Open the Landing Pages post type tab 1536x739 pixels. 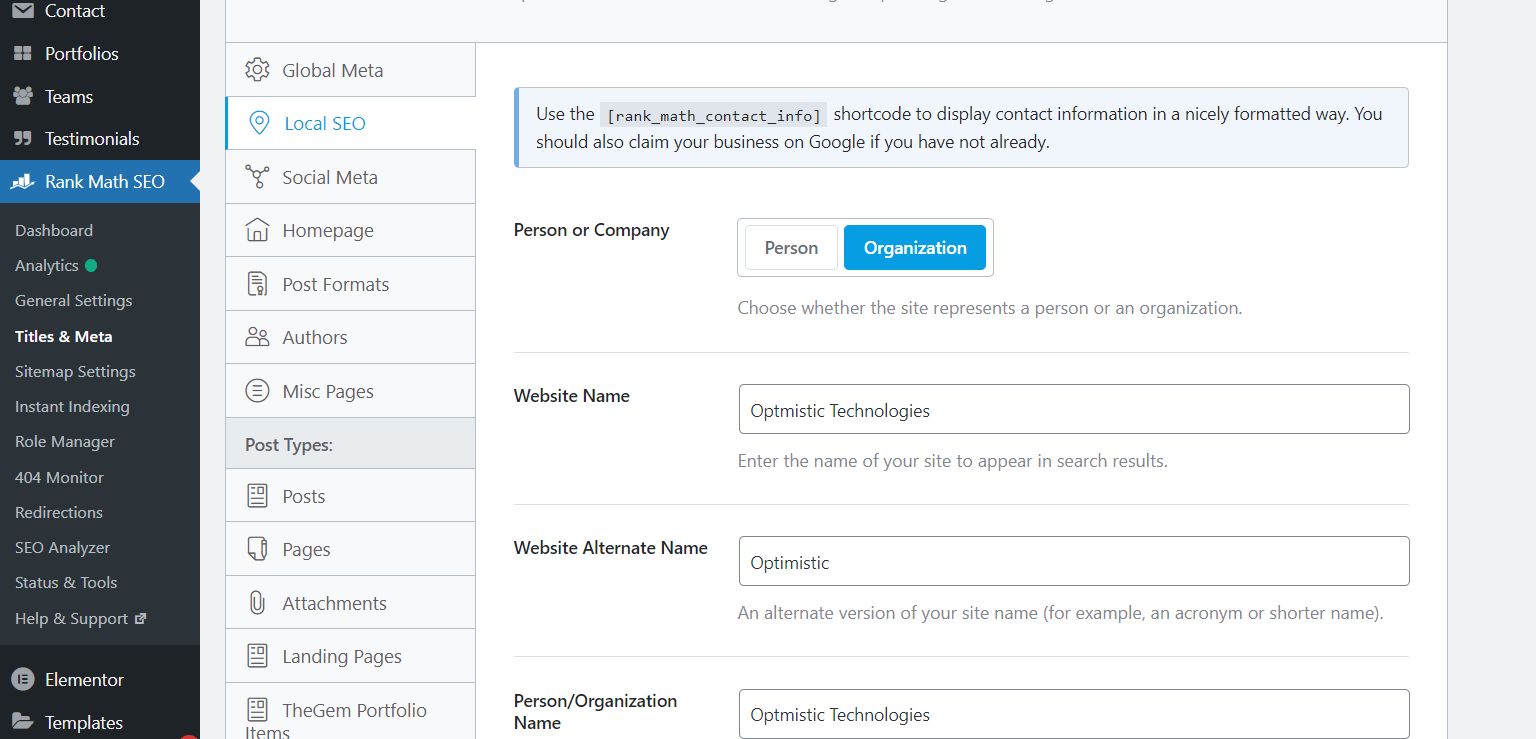pyautogui.click(x=342, y=656)
